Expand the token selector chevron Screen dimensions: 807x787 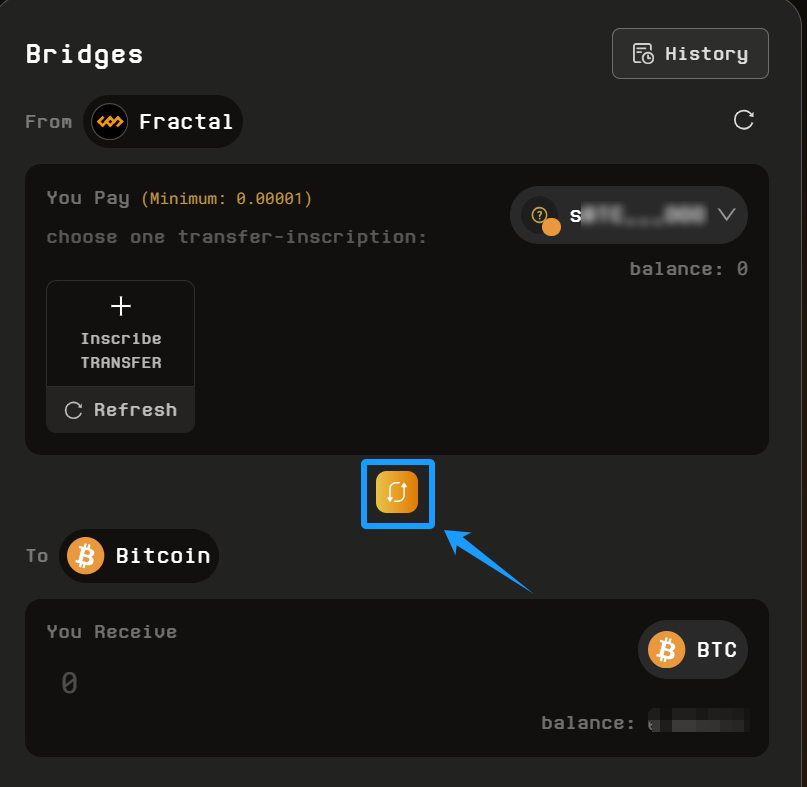pyautogui.click(x=727, y=214)
